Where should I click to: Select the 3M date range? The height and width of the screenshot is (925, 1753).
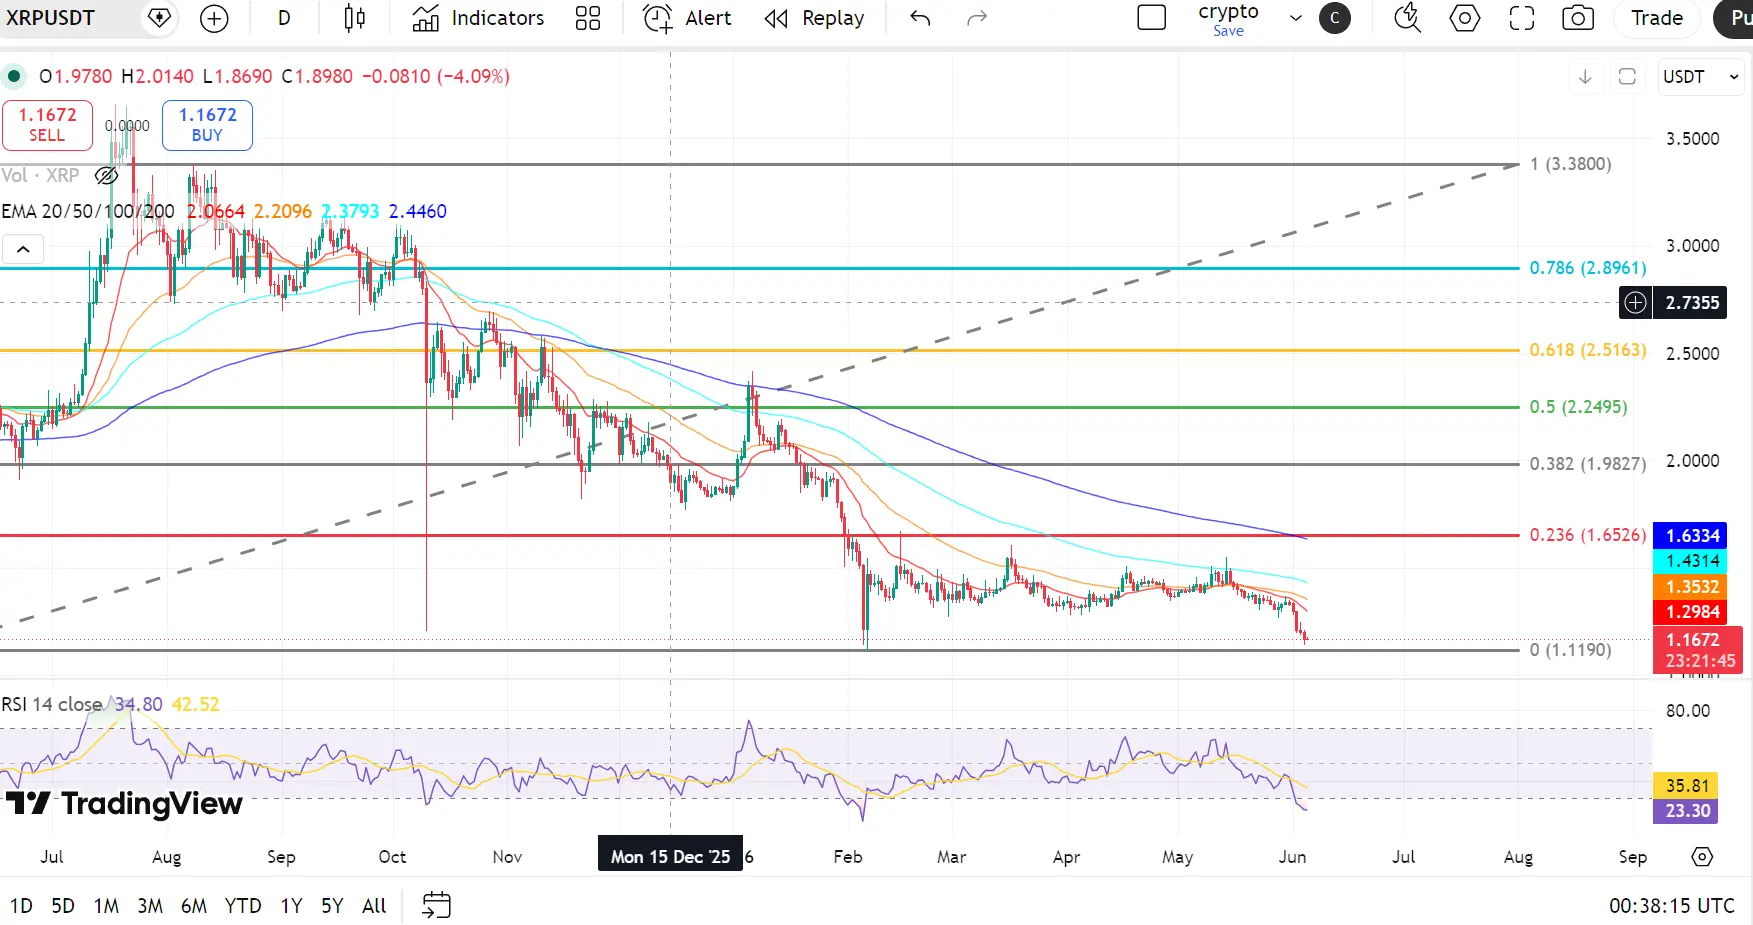pos(150,906)
